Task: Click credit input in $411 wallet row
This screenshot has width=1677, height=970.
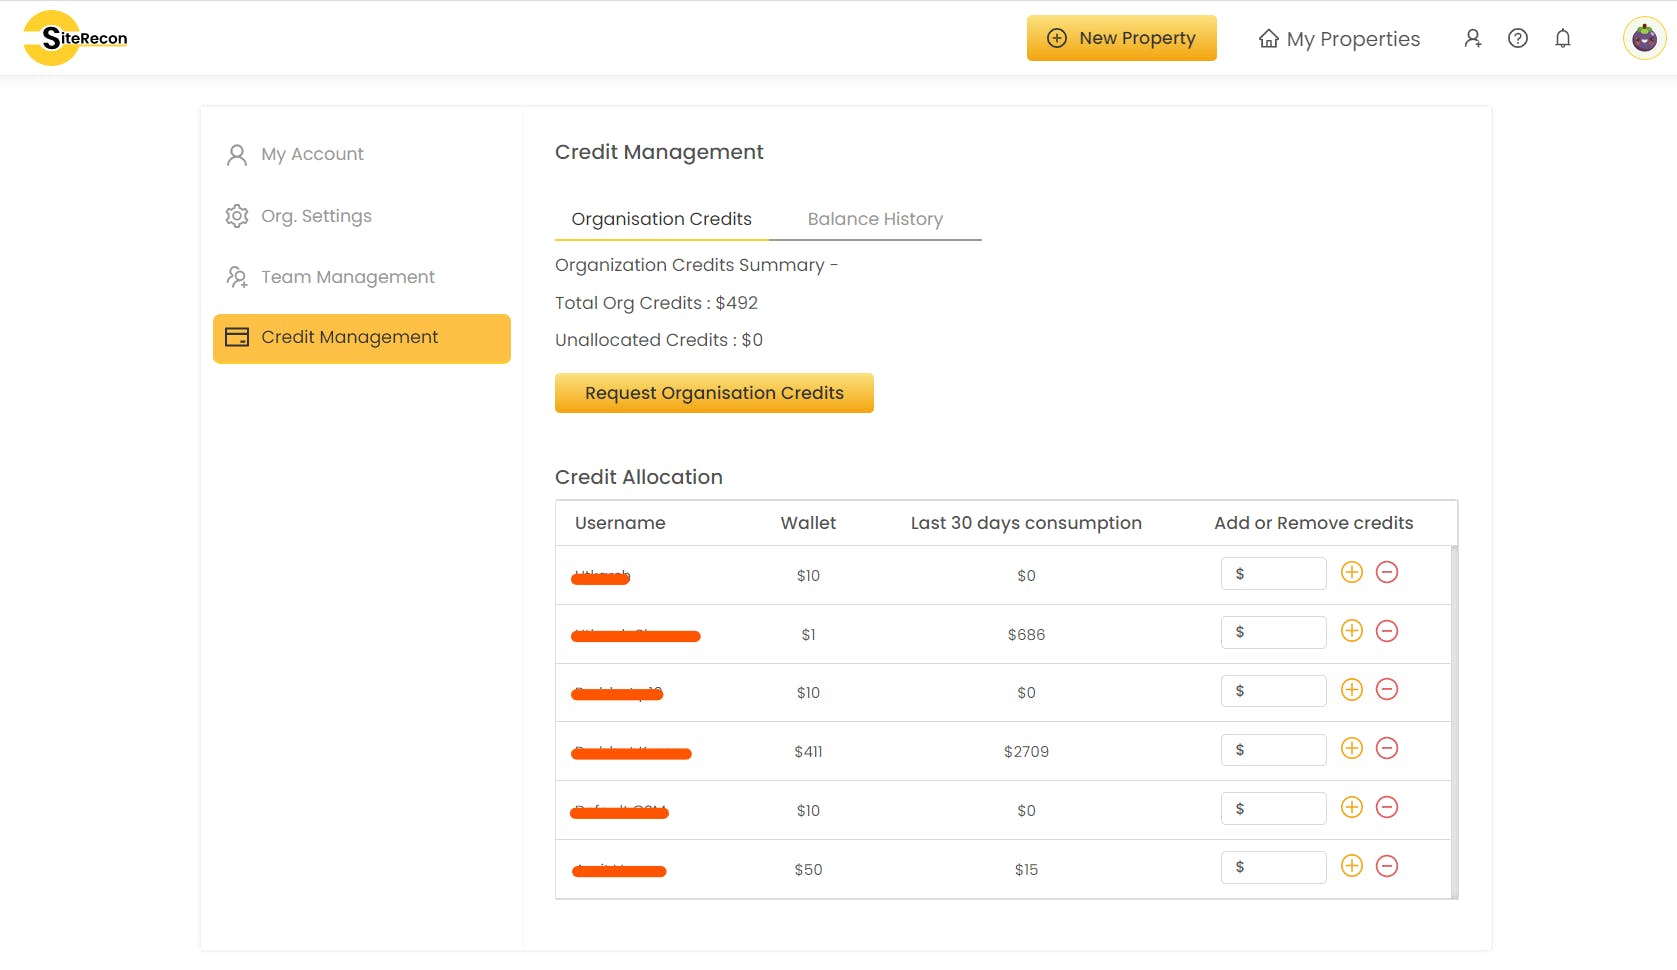Action: point(1273,750)
